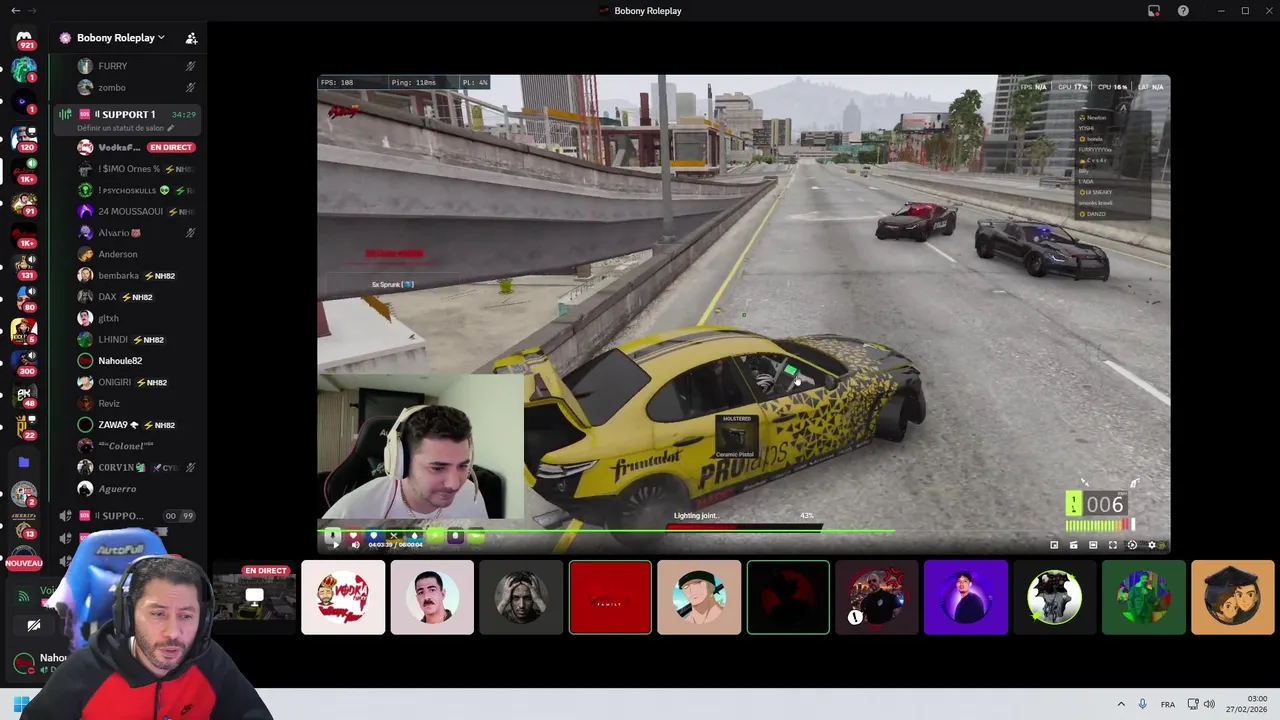
Task: Click the NOUVEAU unread indicator
Action: pos(24,563)
